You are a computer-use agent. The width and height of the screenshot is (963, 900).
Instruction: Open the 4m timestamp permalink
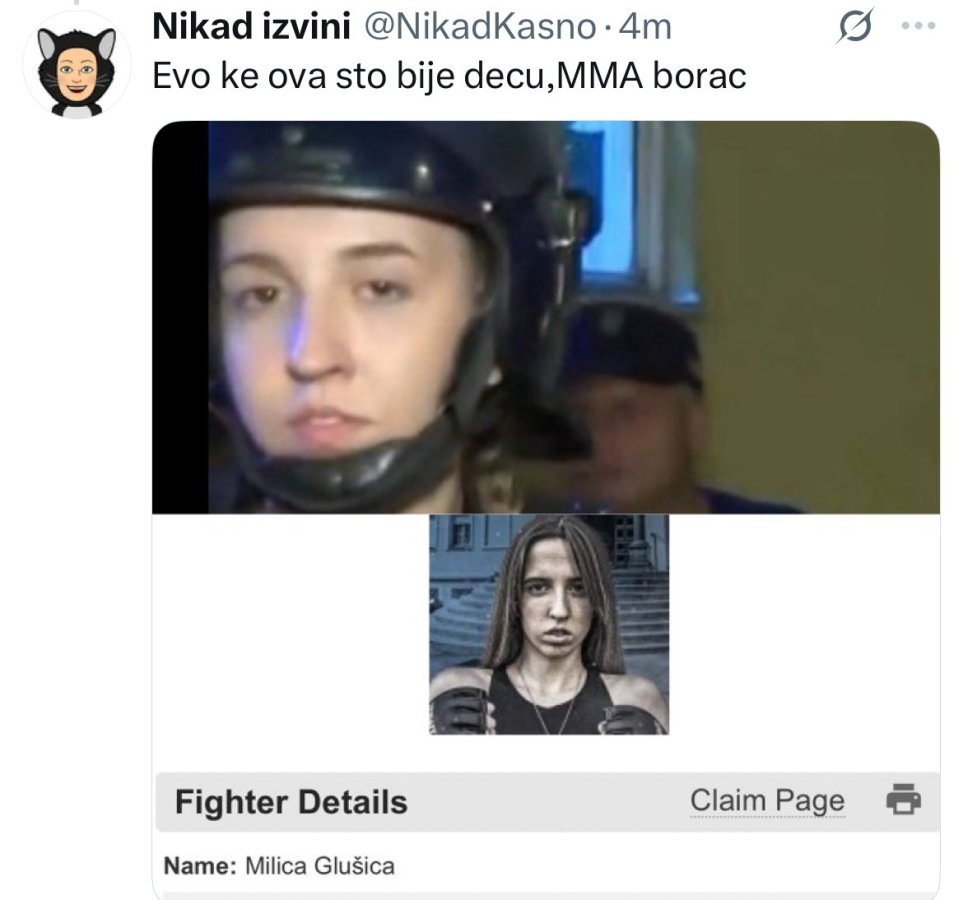645,28
